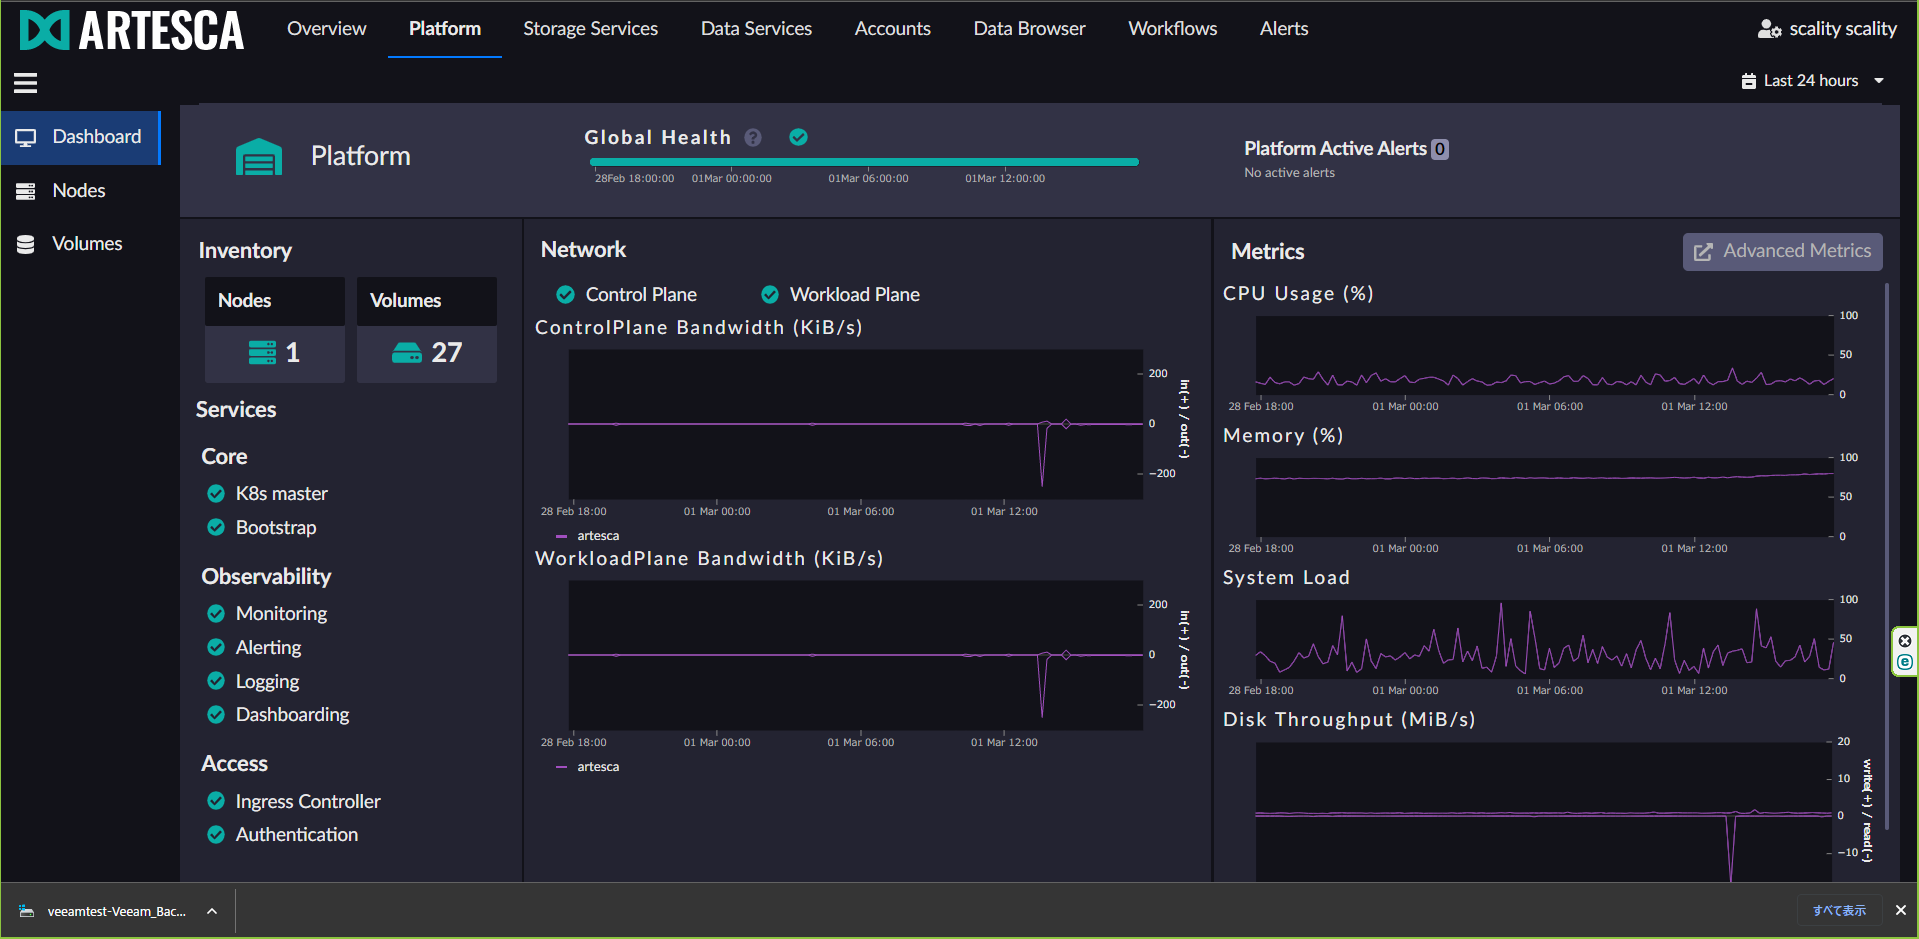Click the Logging status icon
This screenshot has height=939, width=1919.
coord(215,681)
